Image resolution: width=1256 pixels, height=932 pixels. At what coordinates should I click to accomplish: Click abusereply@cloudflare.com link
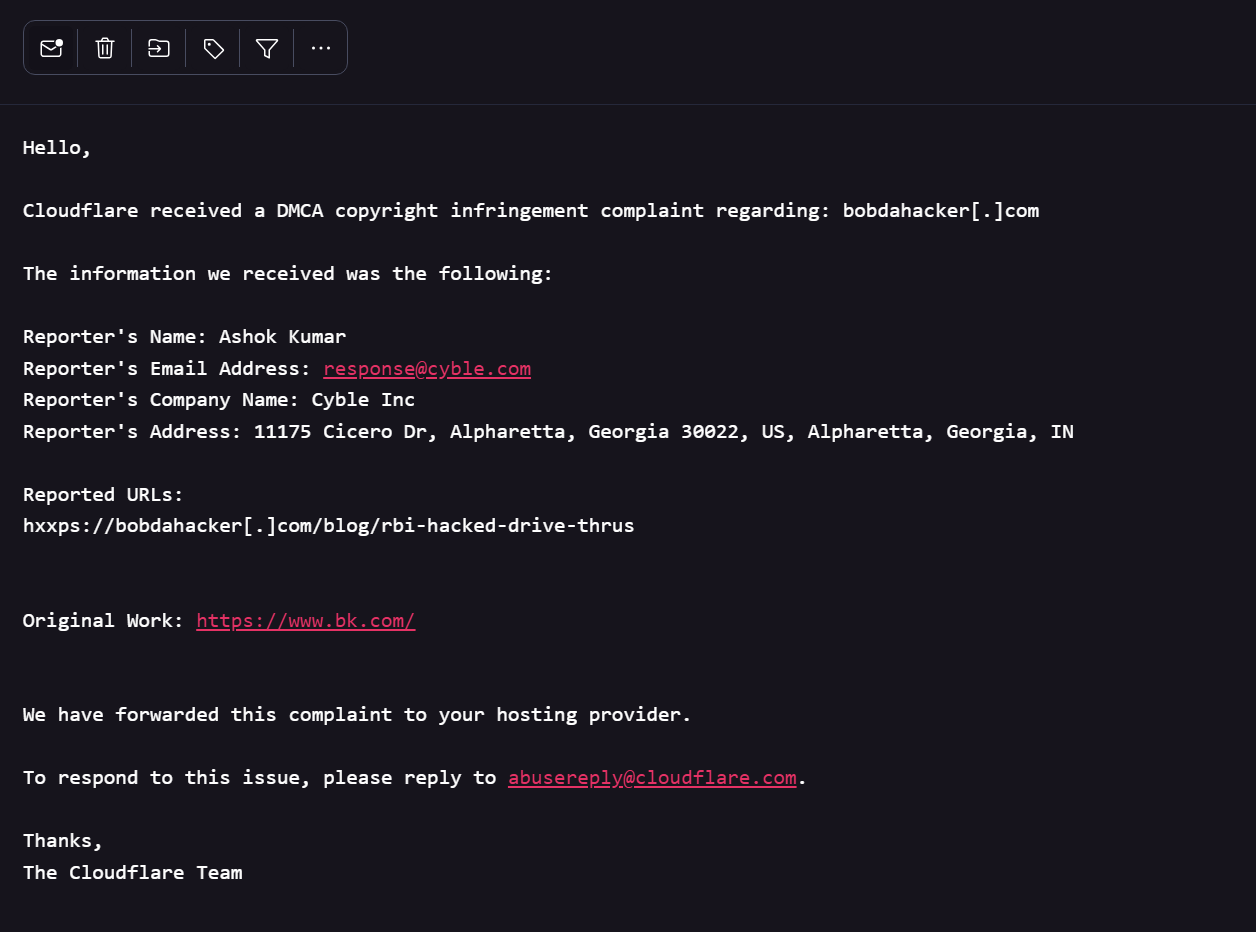click(652, 778)
